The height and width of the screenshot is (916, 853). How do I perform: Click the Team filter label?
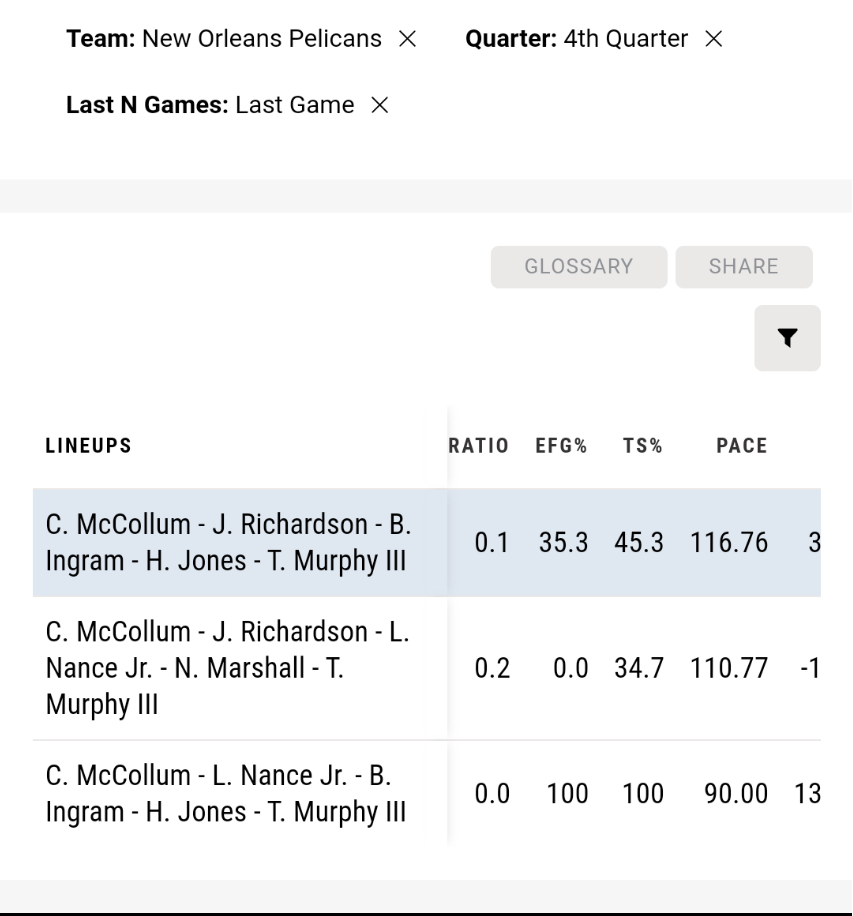point(100,39)
